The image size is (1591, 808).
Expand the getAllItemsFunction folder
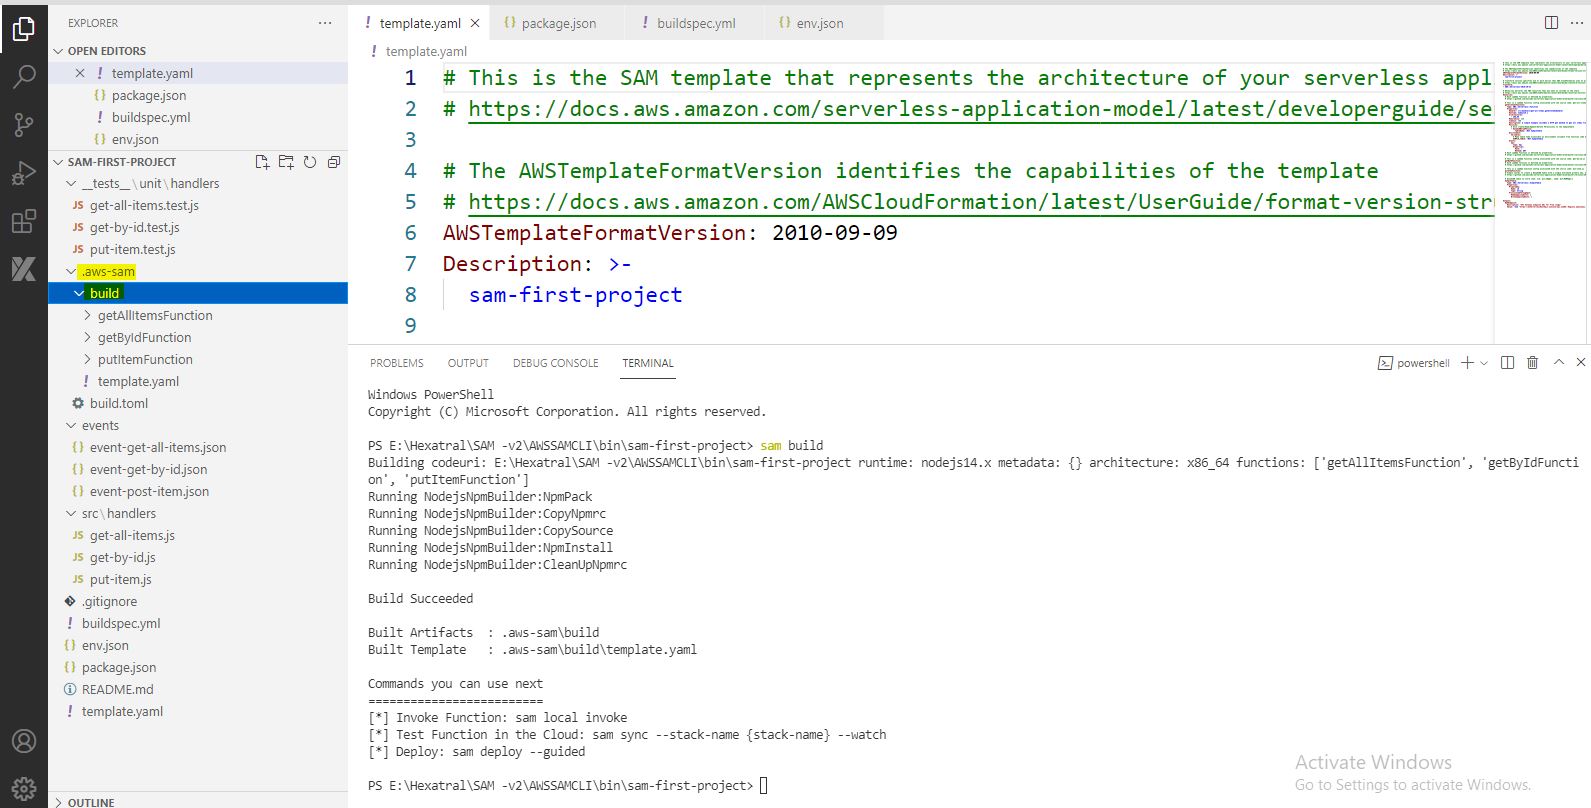tap(154, 315)
